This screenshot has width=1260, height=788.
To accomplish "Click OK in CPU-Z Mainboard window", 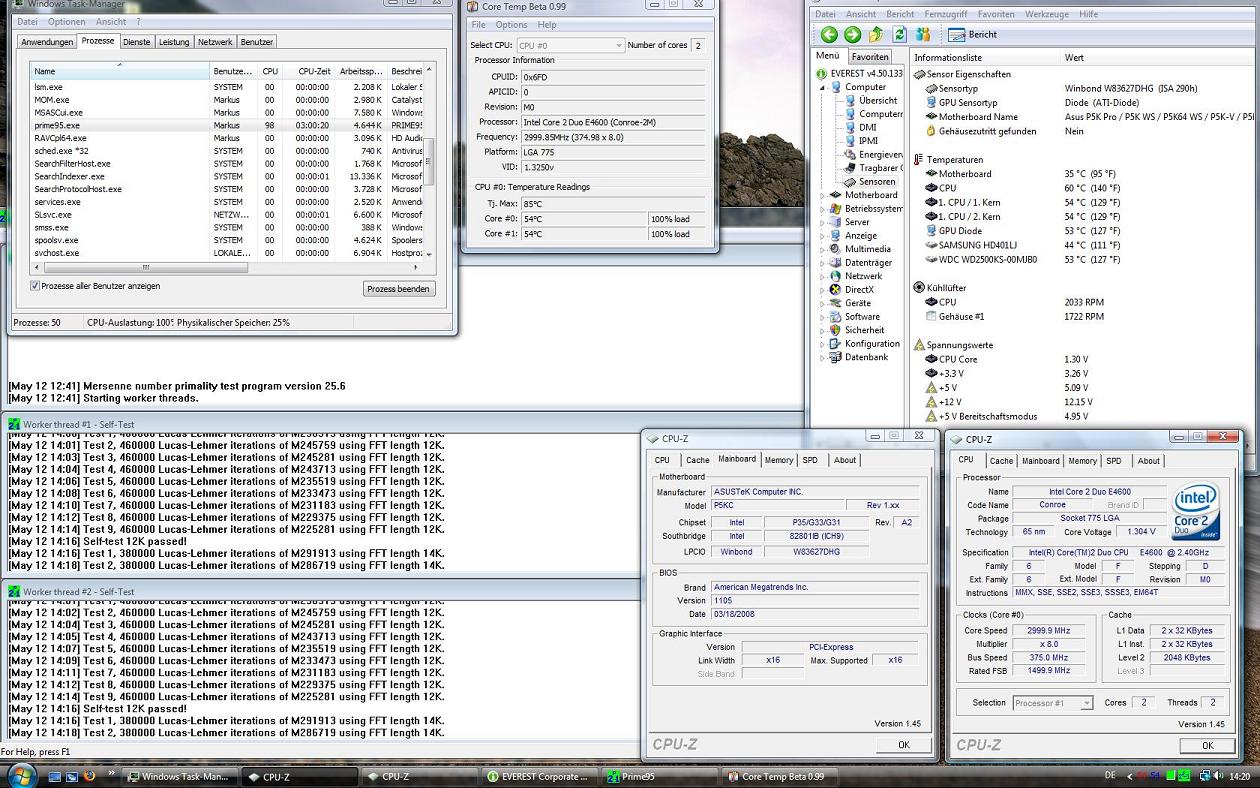I will [x=903, y=745].
